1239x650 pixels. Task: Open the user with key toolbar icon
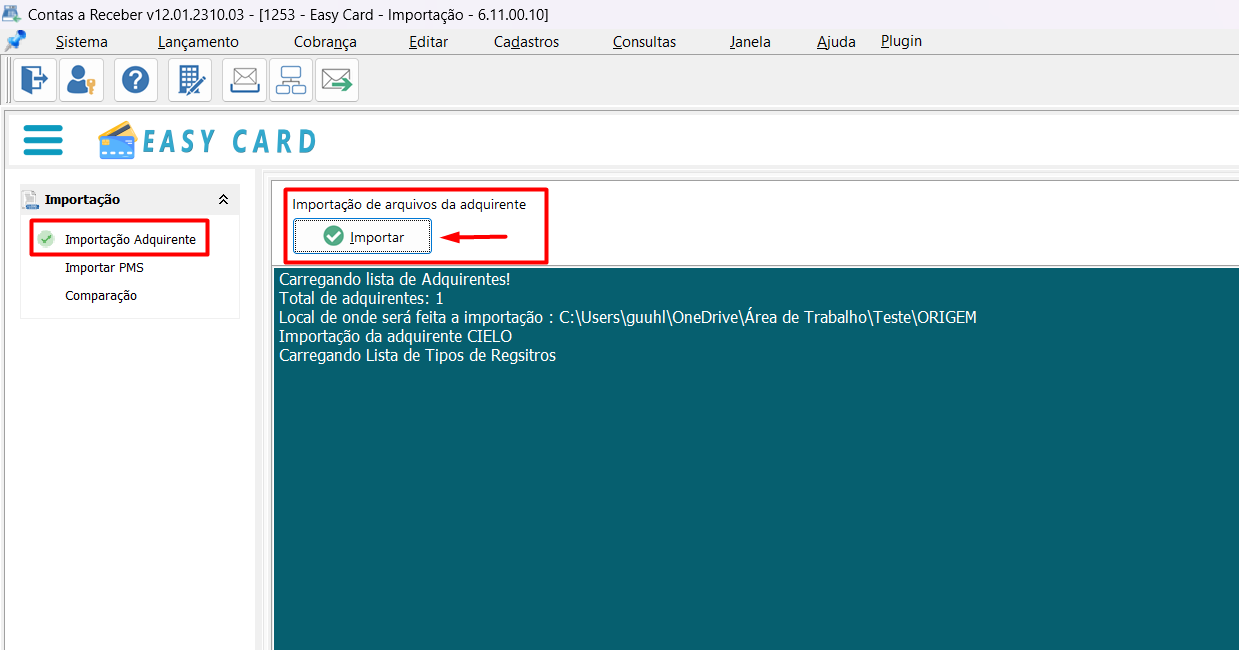pyautogui.click(x=81, y=80)
